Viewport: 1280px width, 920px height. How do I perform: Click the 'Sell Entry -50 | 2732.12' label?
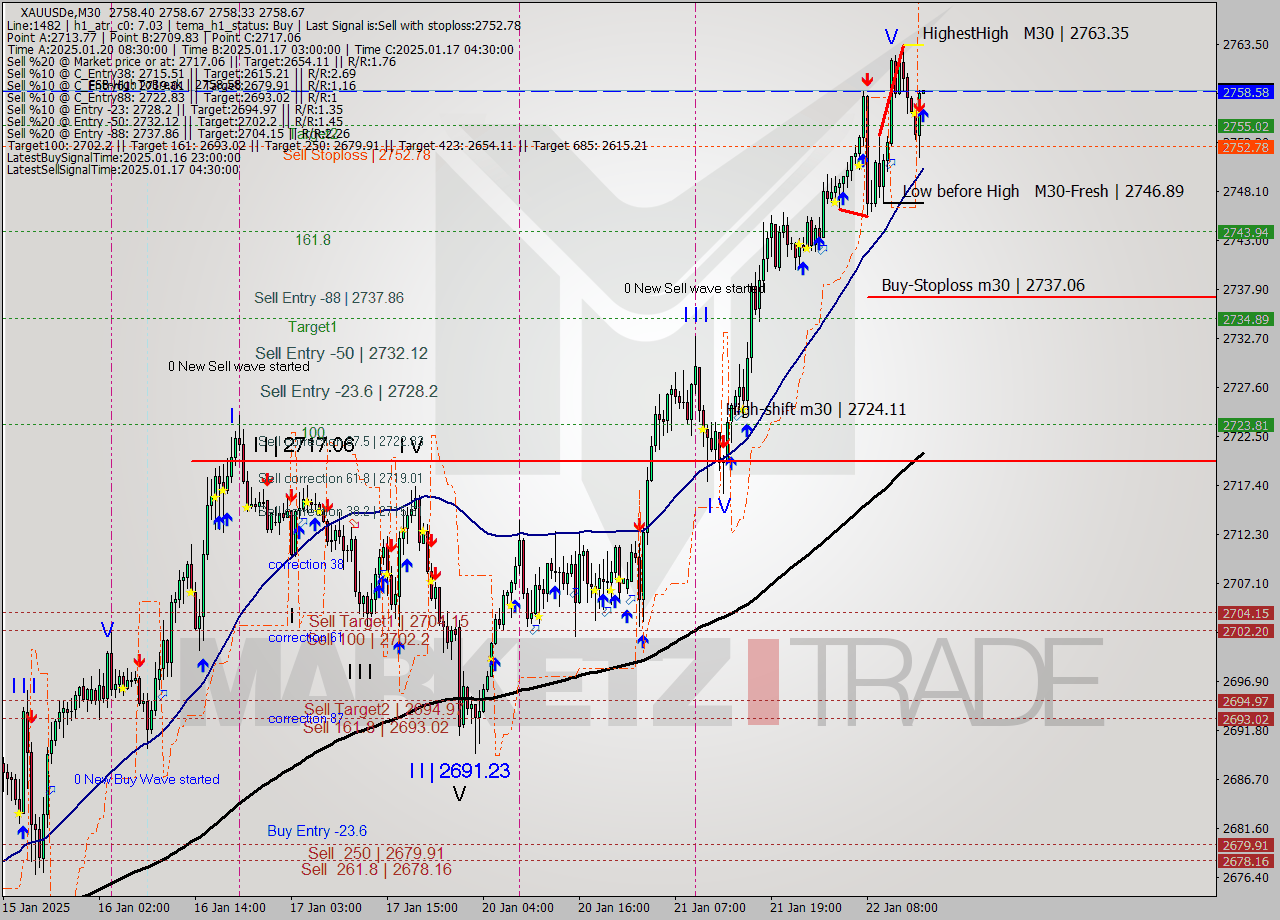click(x=341, y=353)
